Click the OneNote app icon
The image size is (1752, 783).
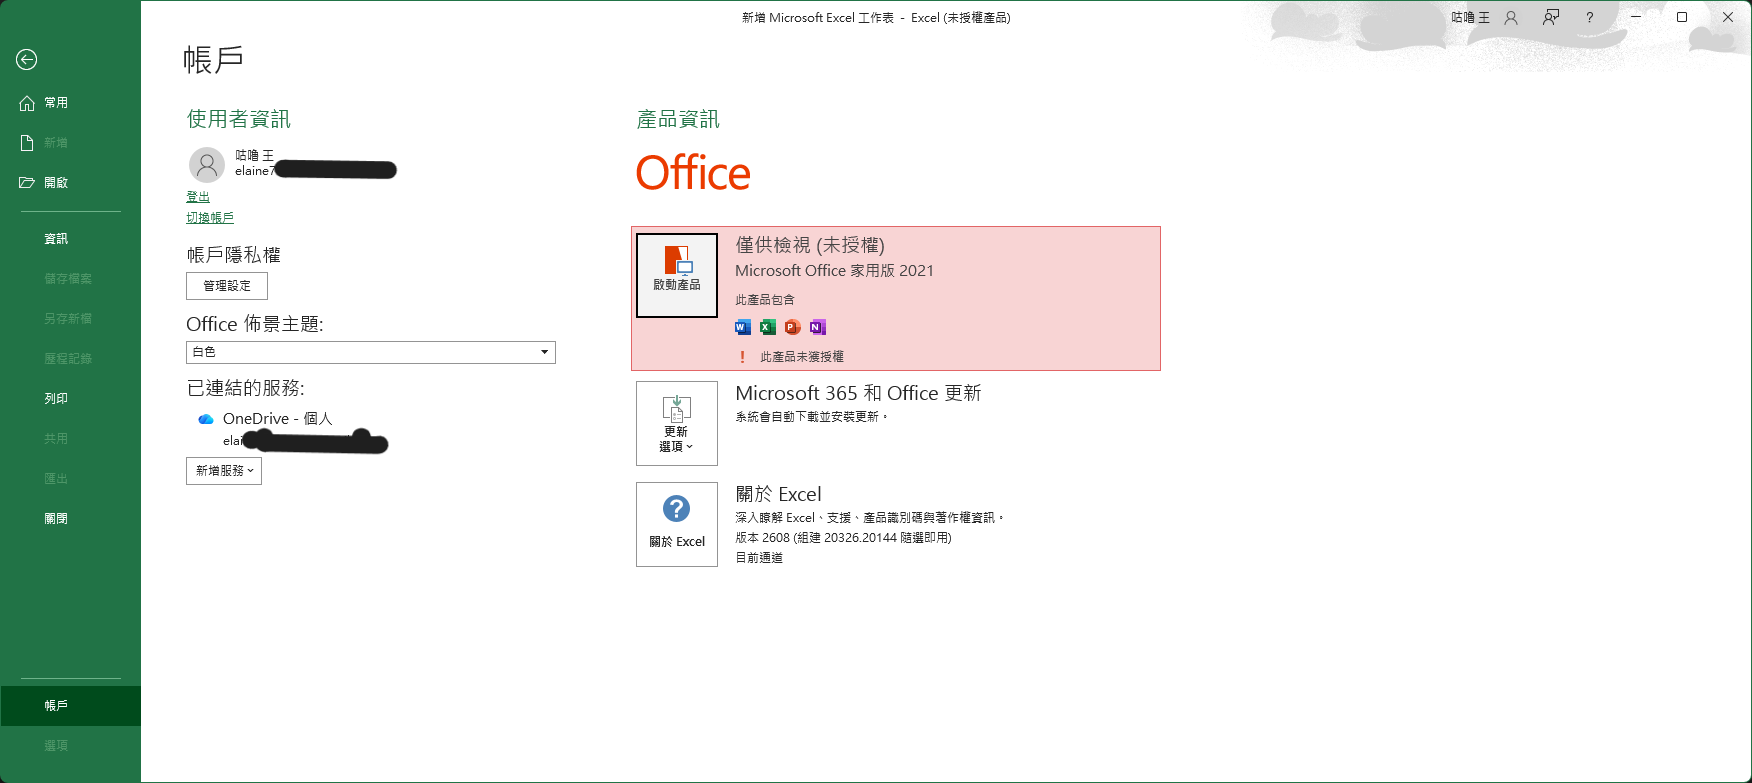(x=818, y=327)
